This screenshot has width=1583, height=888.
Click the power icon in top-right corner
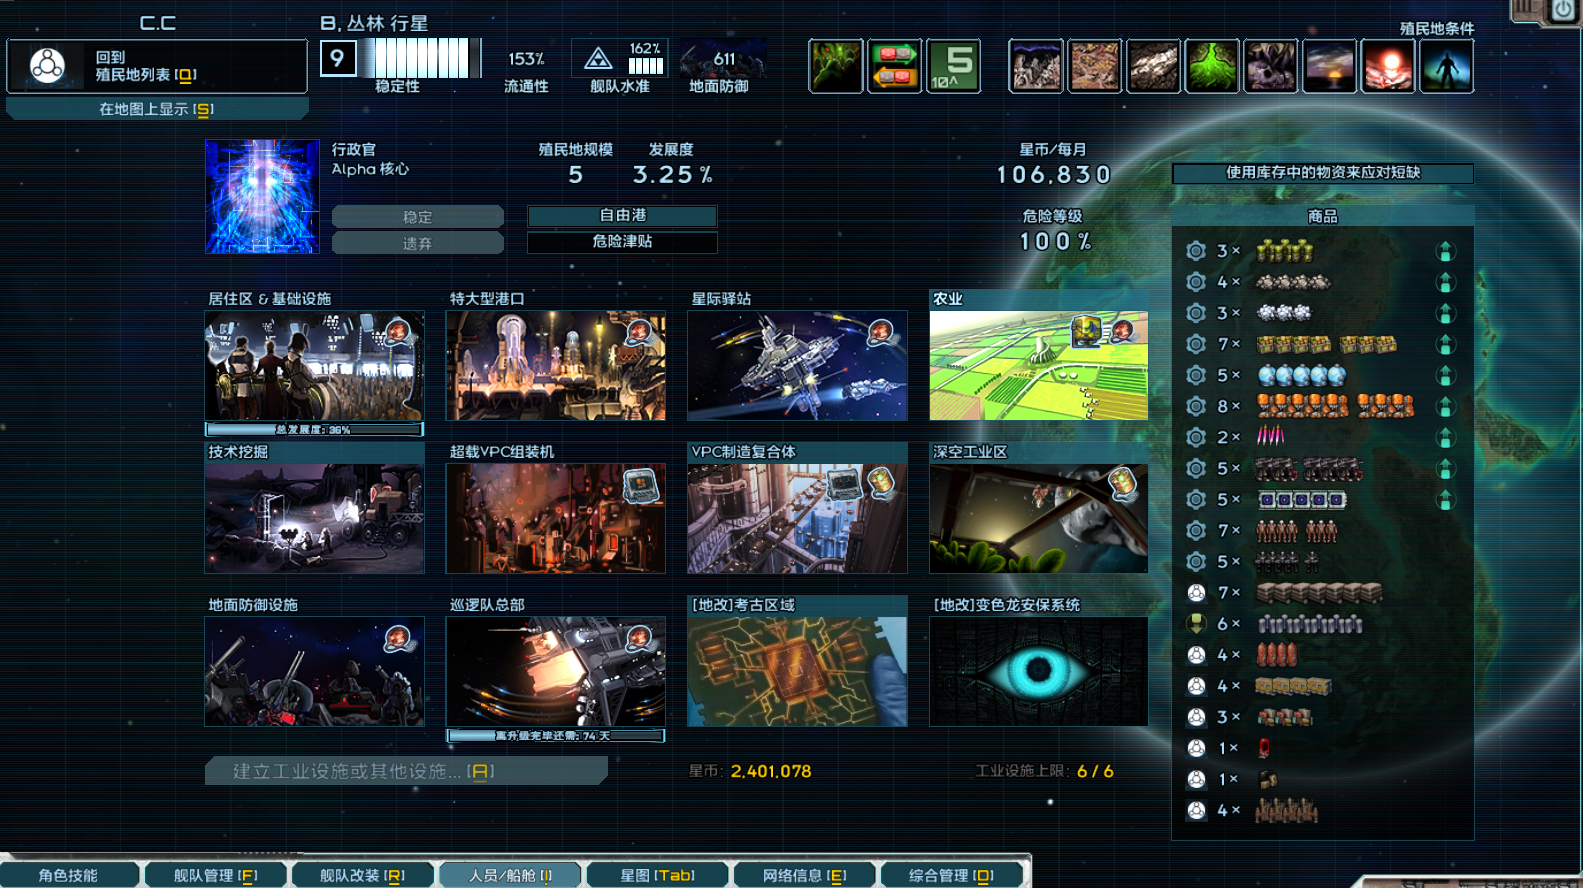1563,11
